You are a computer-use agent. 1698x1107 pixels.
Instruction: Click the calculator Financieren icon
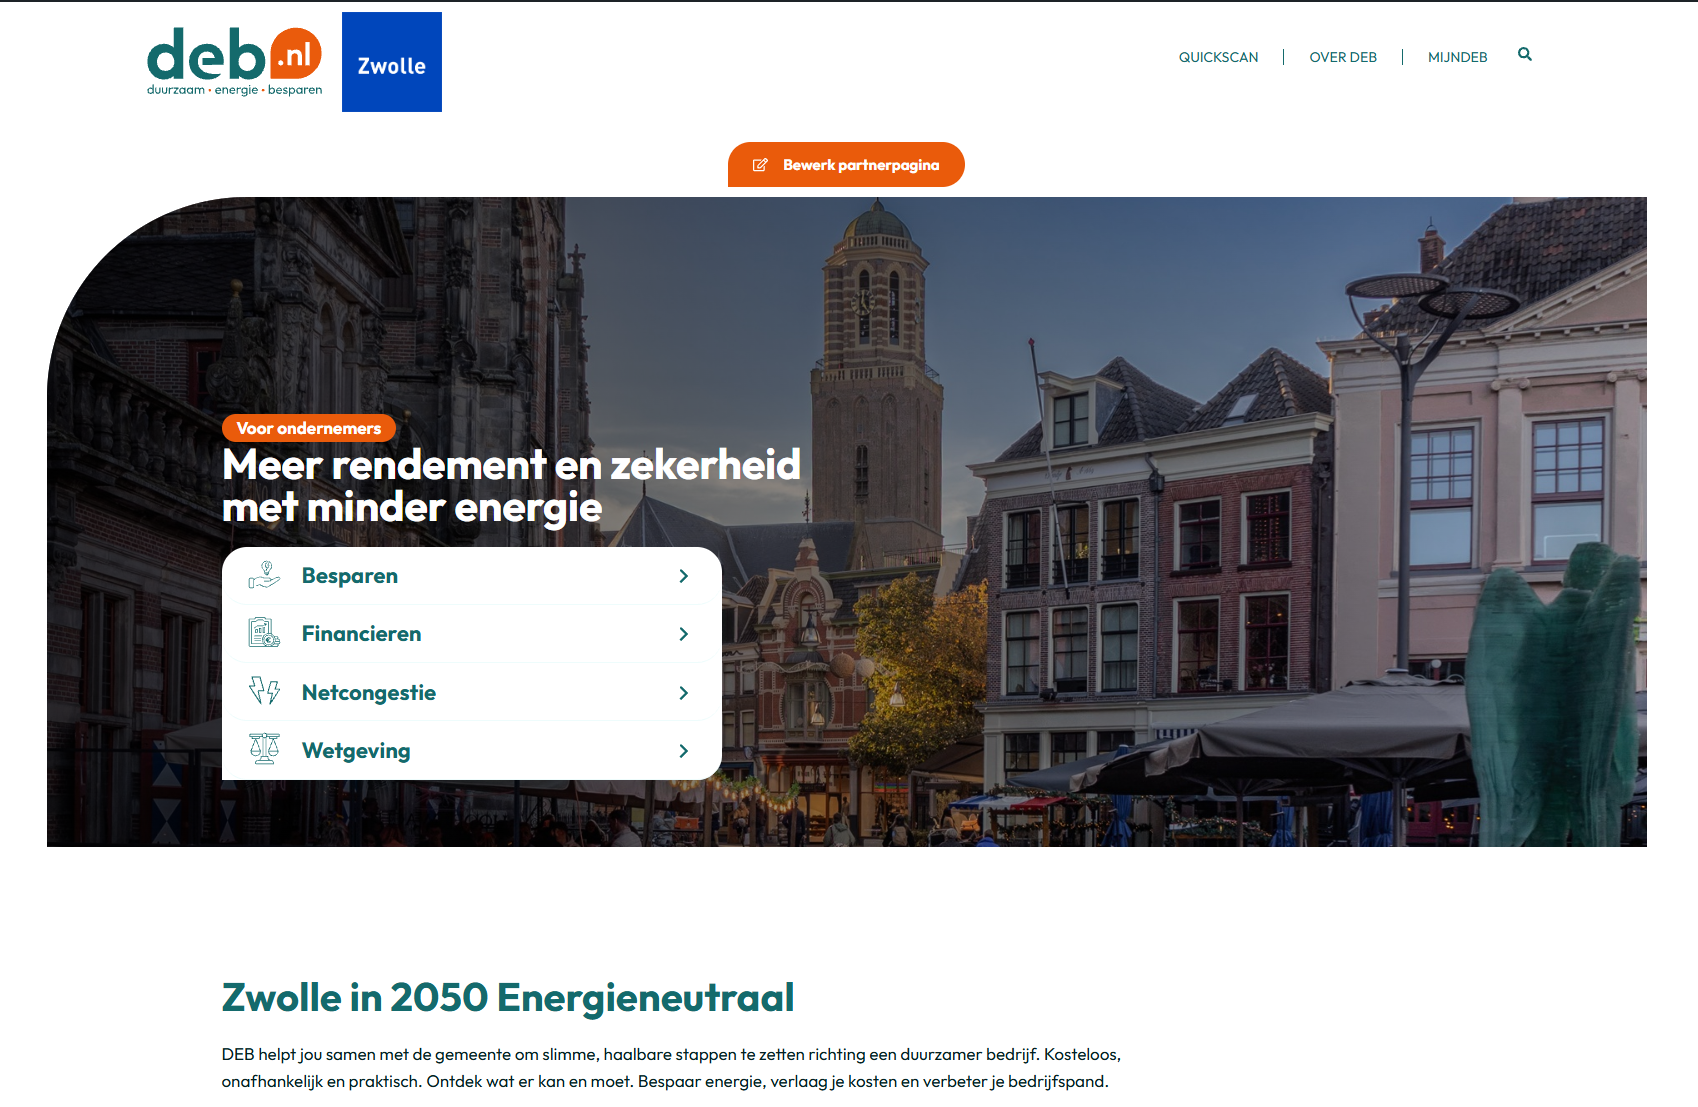pyautogui.click(x=264, y=633)
